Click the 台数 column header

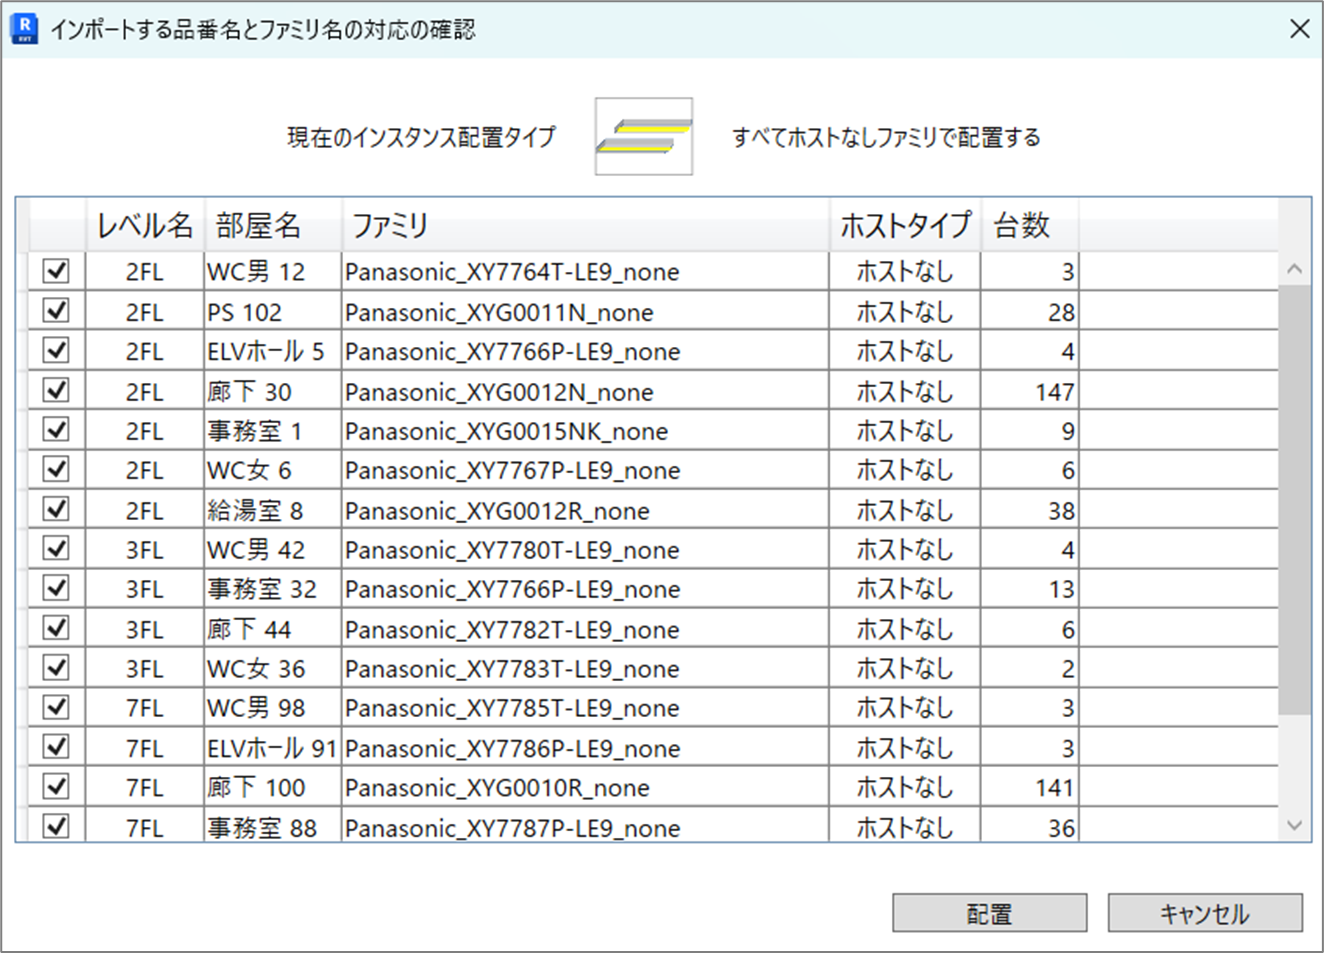(x=1028, y=226)
